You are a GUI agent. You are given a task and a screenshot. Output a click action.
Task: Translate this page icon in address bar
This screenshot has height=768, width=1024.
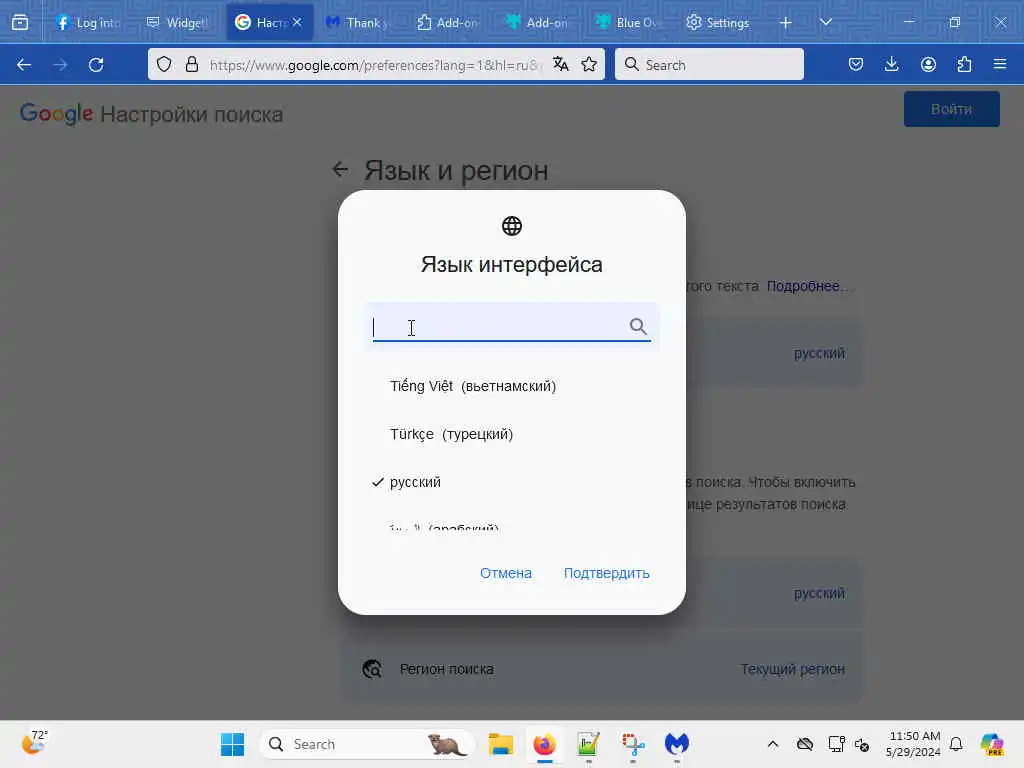[x=561, y=64]
